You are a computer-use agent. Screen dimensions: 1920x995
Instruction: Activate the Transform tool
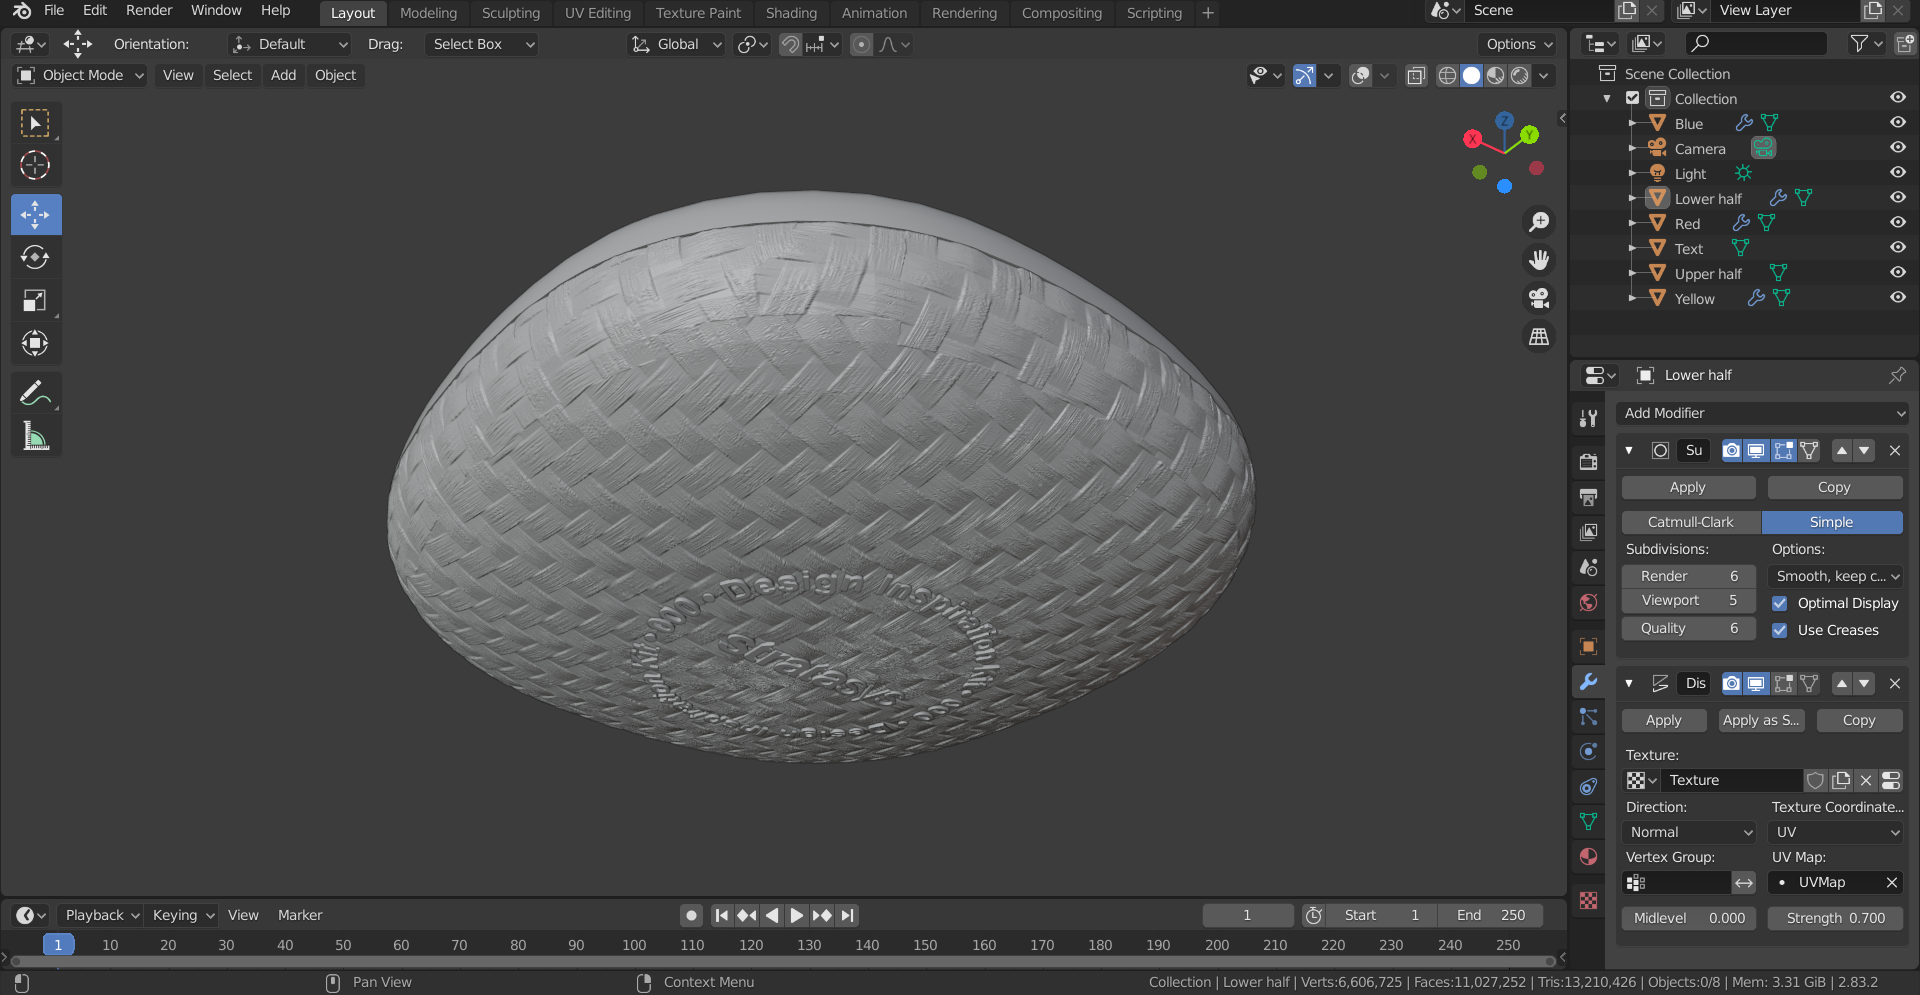(35, 343)
